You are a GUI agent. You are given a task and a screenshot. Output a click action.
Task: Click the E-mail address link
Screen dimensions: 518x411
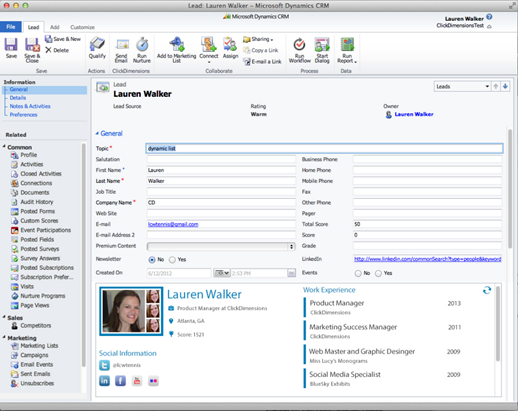(x=173, y=224)
